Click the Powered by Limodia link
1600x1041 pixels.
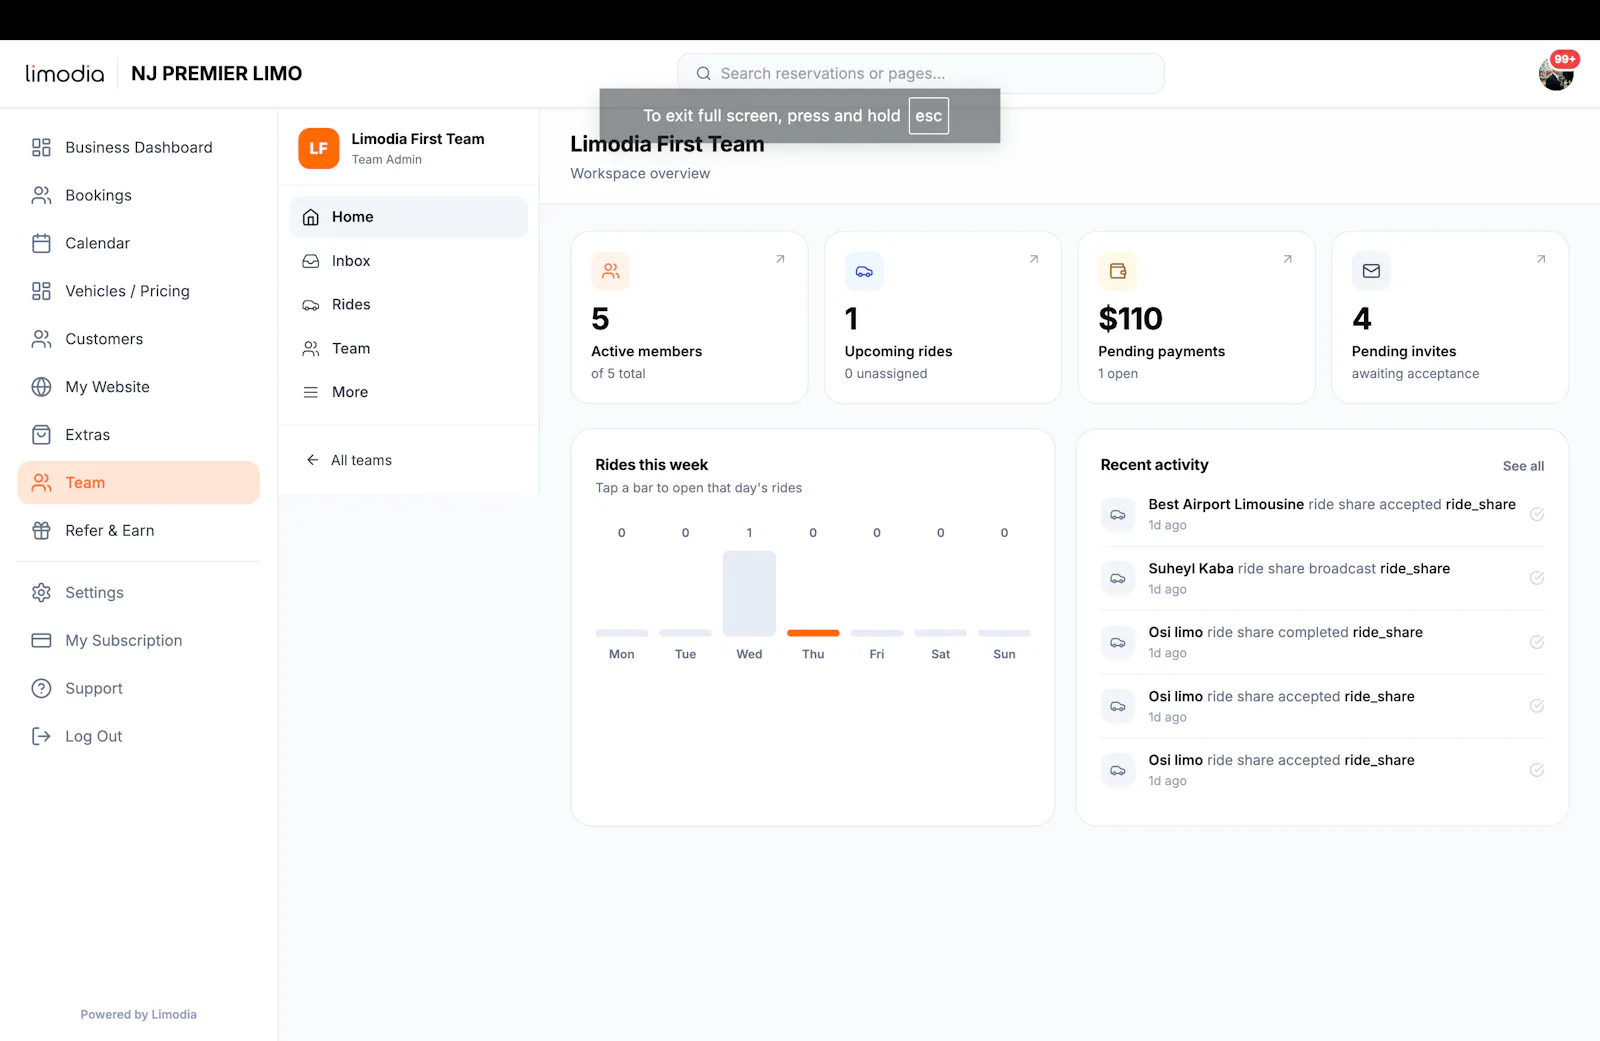139,1014
